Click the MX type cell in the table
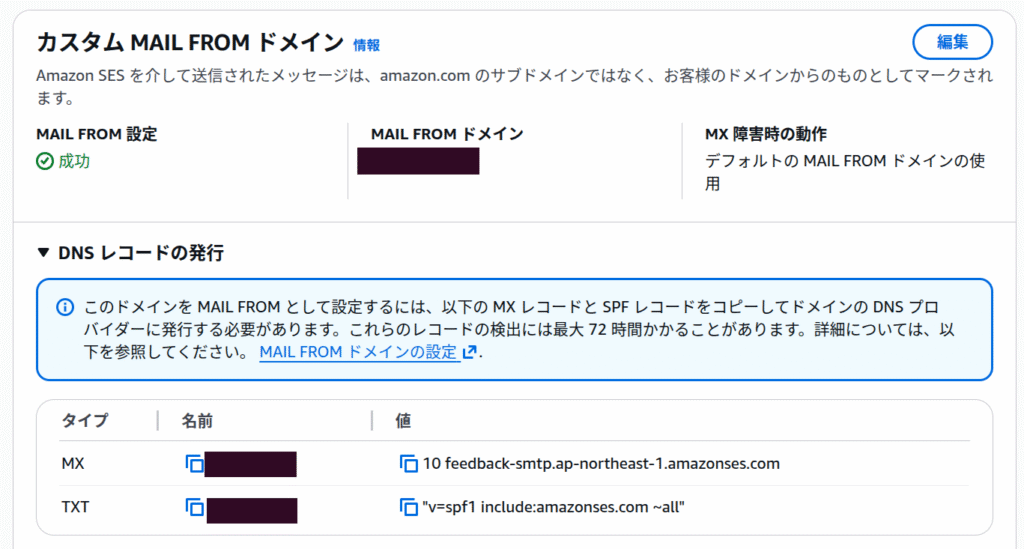Image resolution: width=1024 pixels, height=549 pixels. [73, 464]
